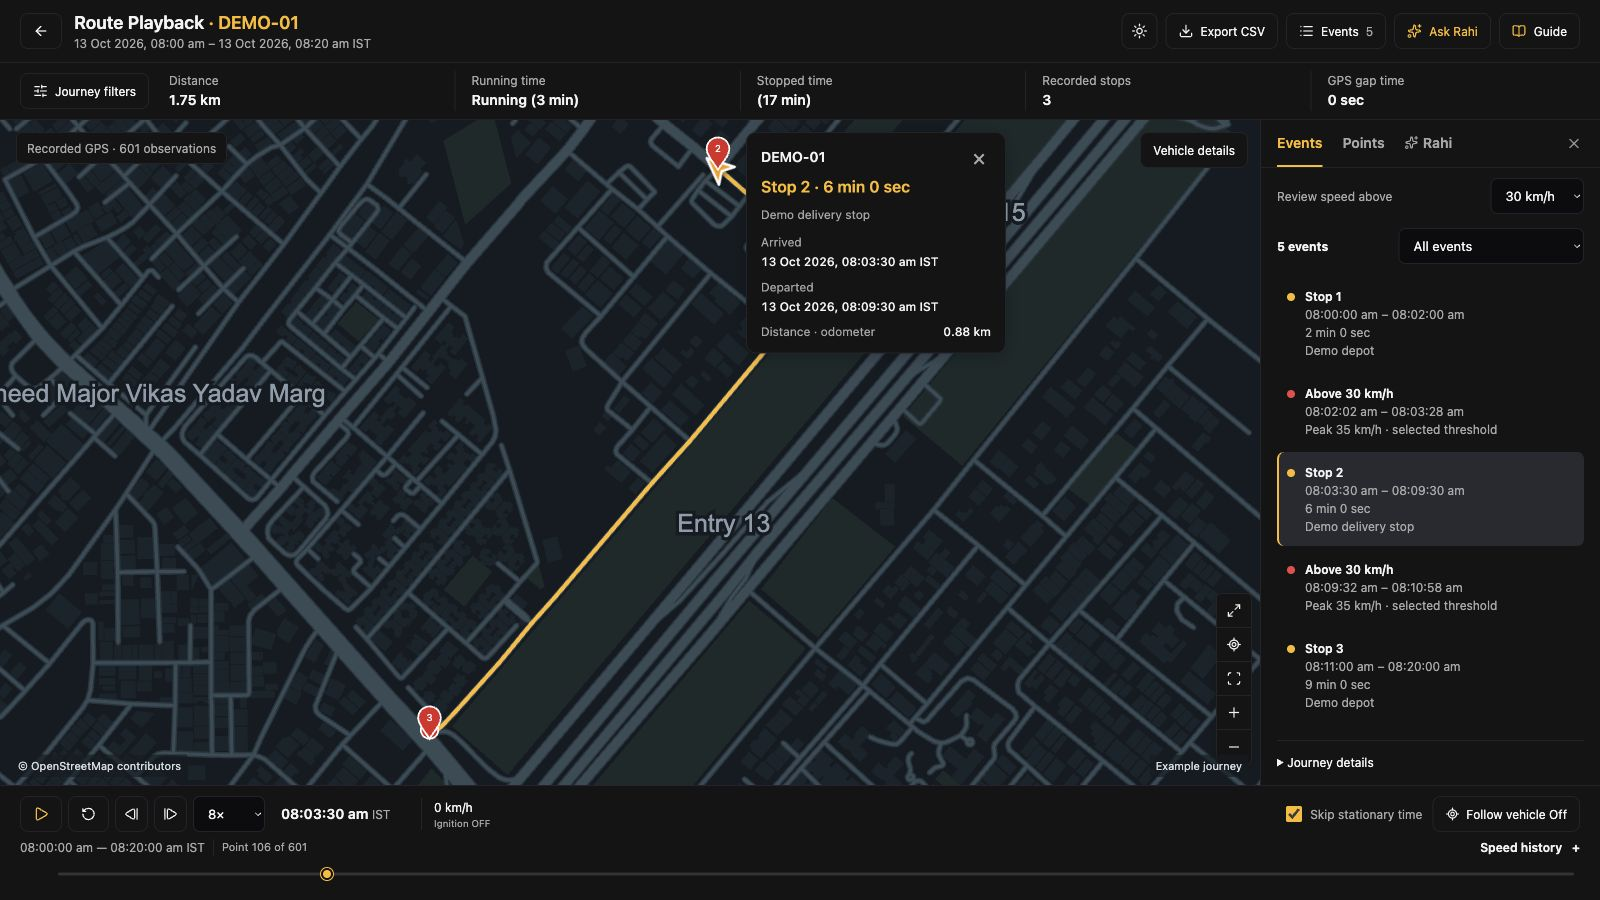Select the Events tab
Image resolution: width=1600 pixels, height=900 pixels.
pyautogui.click(x=1299, y=143)
